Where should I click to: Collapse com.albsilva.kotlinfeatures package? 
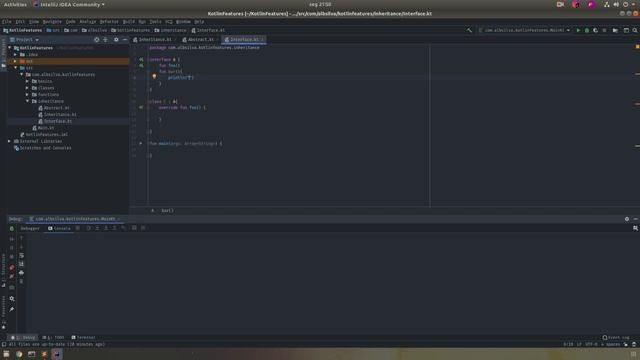pyautogui.click(x=22, y=75)
